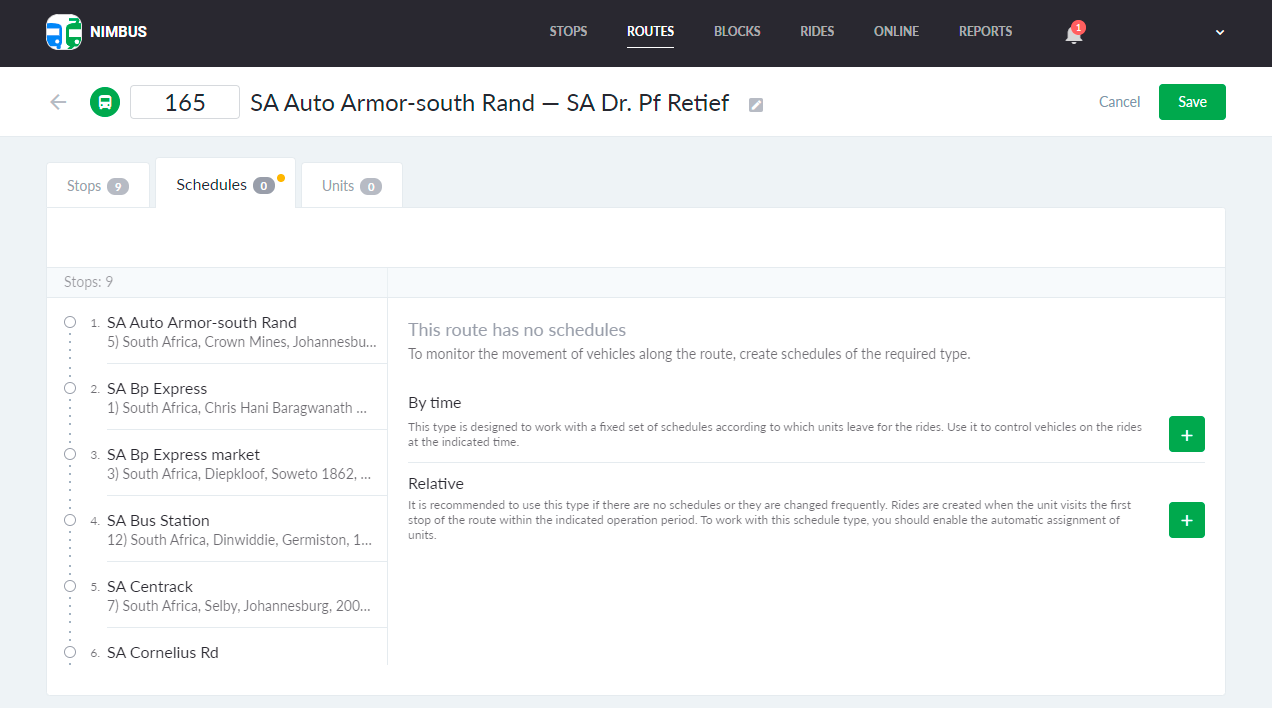Click the green bus transport type icon
Image resolution: width=1272 pixels, height=708 pixels.
tap(105, 102)
